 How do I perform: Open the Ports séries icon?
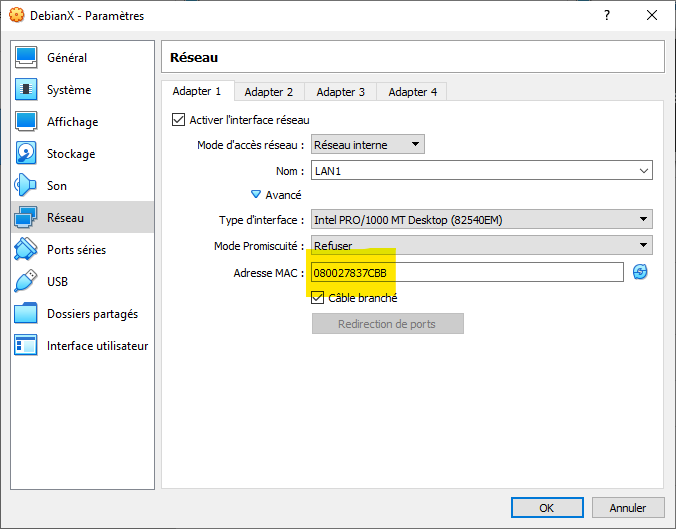click(x=26, y=249)
